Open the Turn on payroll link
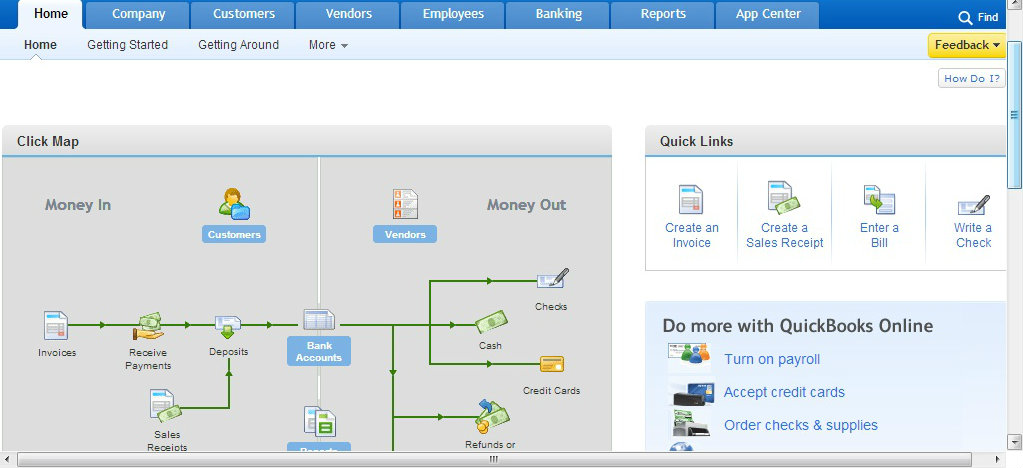 [772, 359]
